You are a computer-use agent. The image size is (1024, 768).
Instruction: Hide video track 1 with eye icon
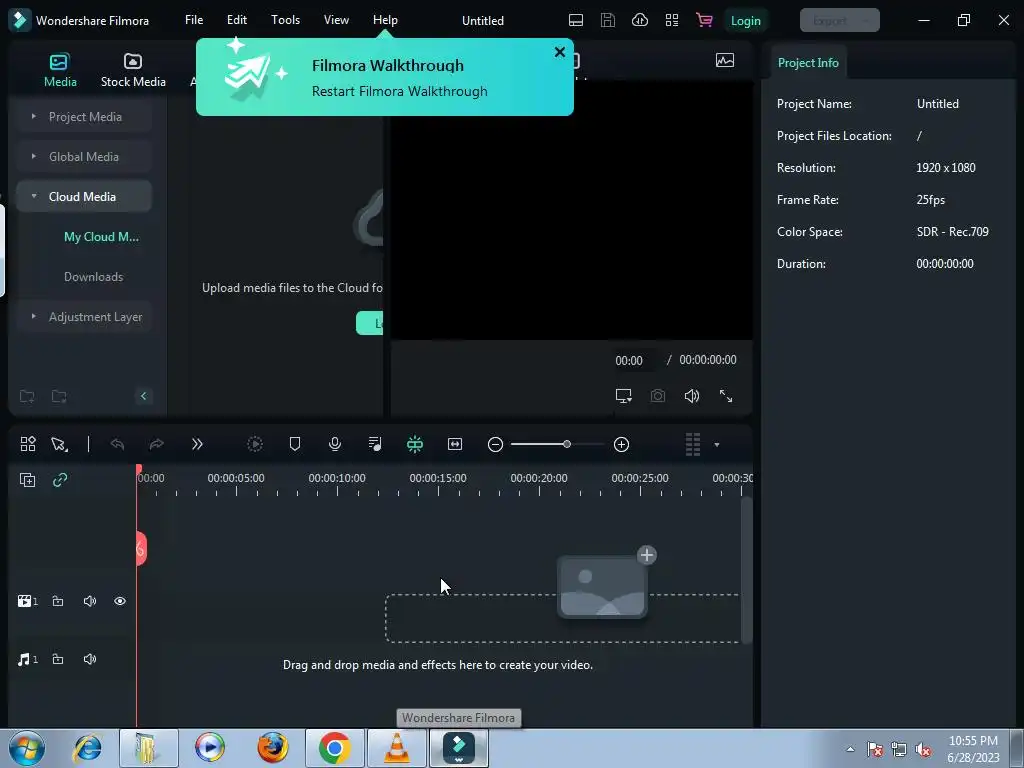click(120, 601)
